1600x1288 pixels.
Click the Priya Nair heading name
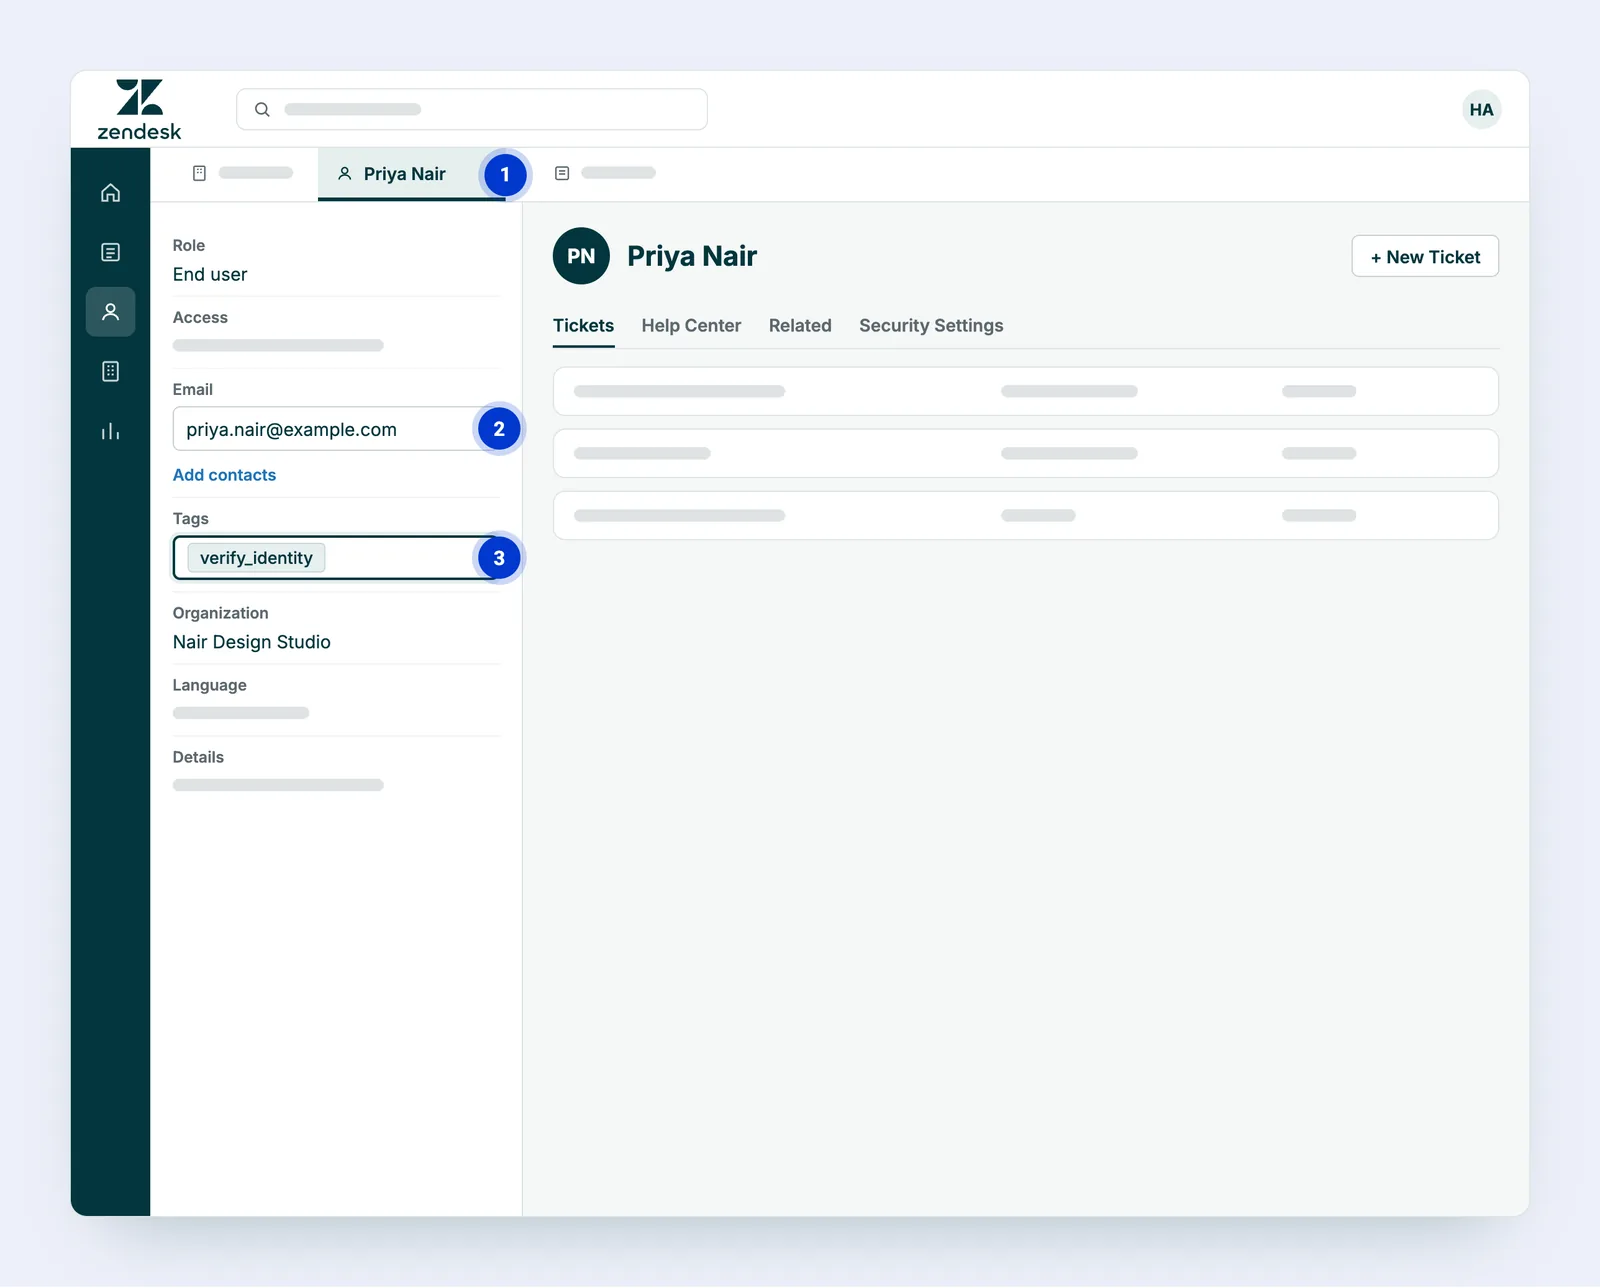coord(692,256)
